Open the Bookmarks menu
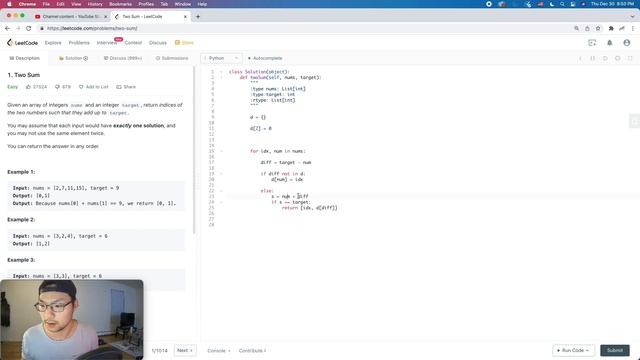Viewport: 640px width, 360px height. [120, 4]
